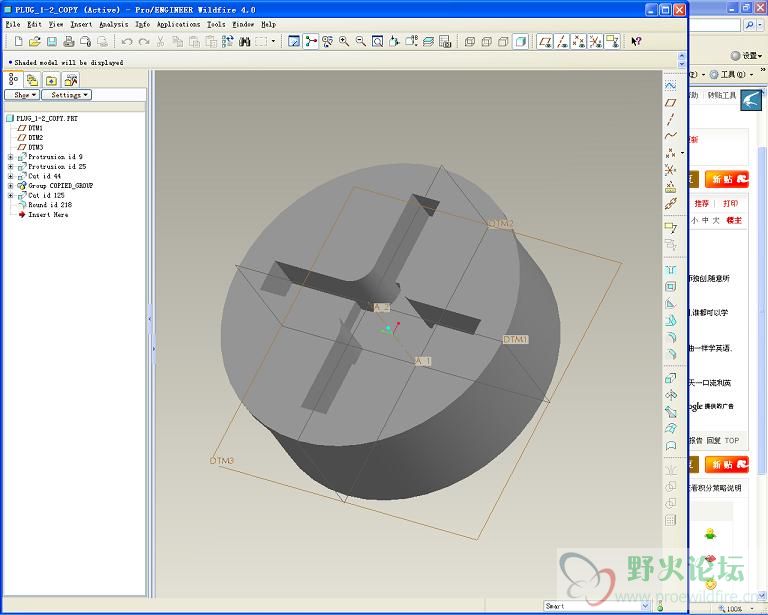
Task: Switch to the Folder Browser navigator tab
Action: point(32,80)
